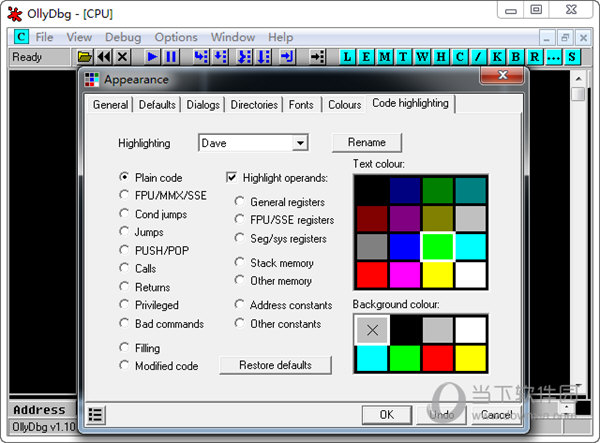Open the Highlighting scheme dropdown showing Dave
Image resolution: width=600 pixels, height=443 pixels.
(x=253, y=143)
